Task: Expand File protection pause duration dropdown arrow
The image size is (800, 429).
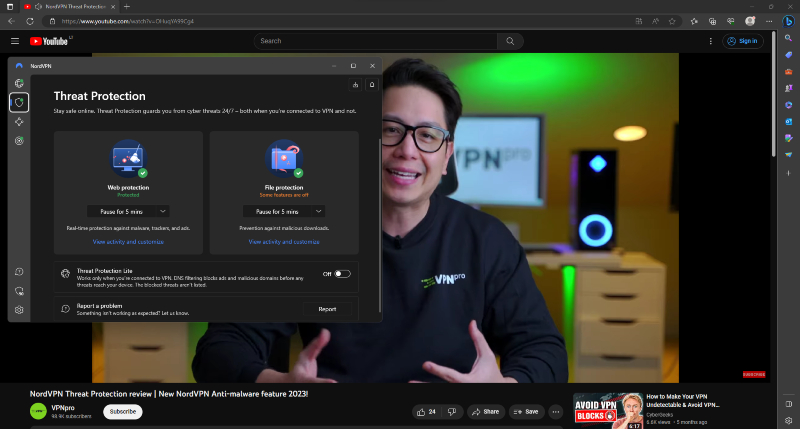Action: (318, 211)
